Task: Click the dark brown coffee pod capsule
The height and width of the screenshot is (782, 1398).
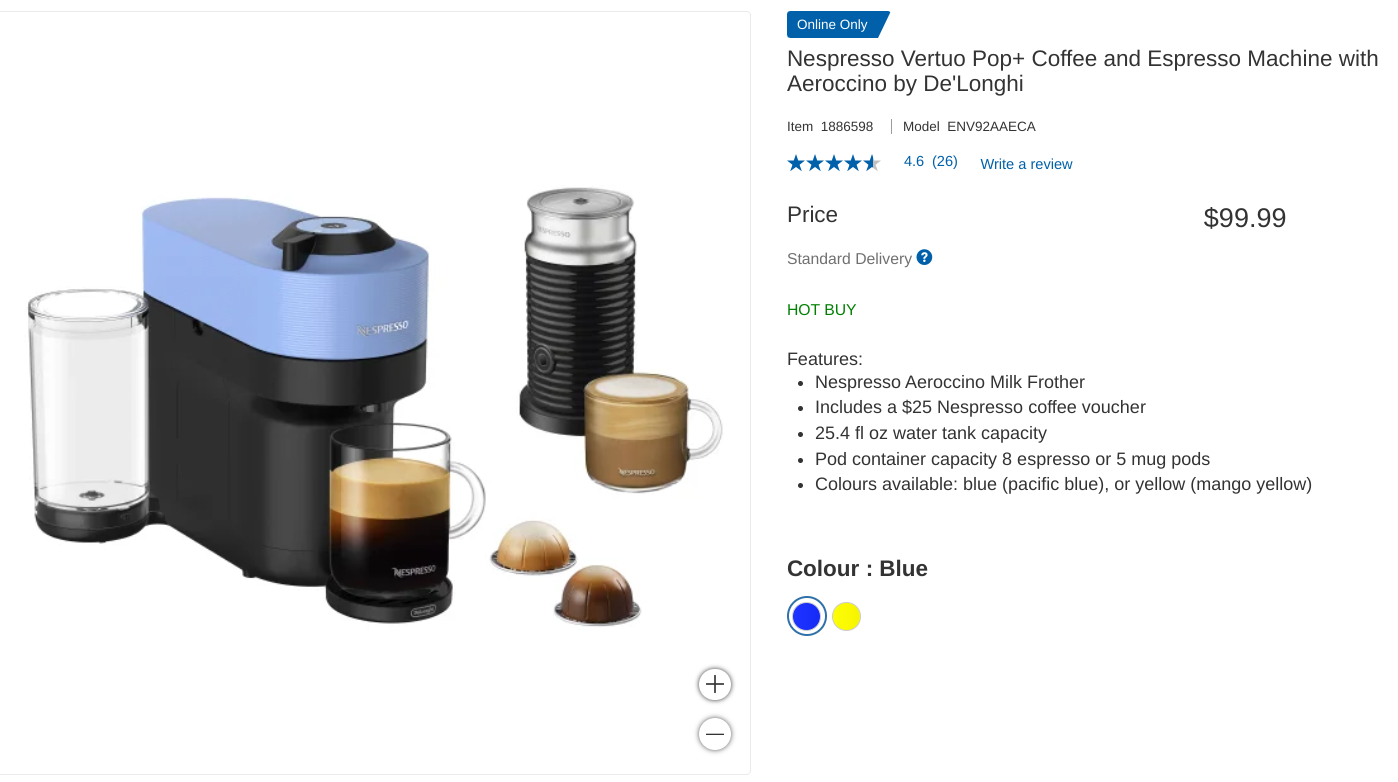Action: (598, 595)
